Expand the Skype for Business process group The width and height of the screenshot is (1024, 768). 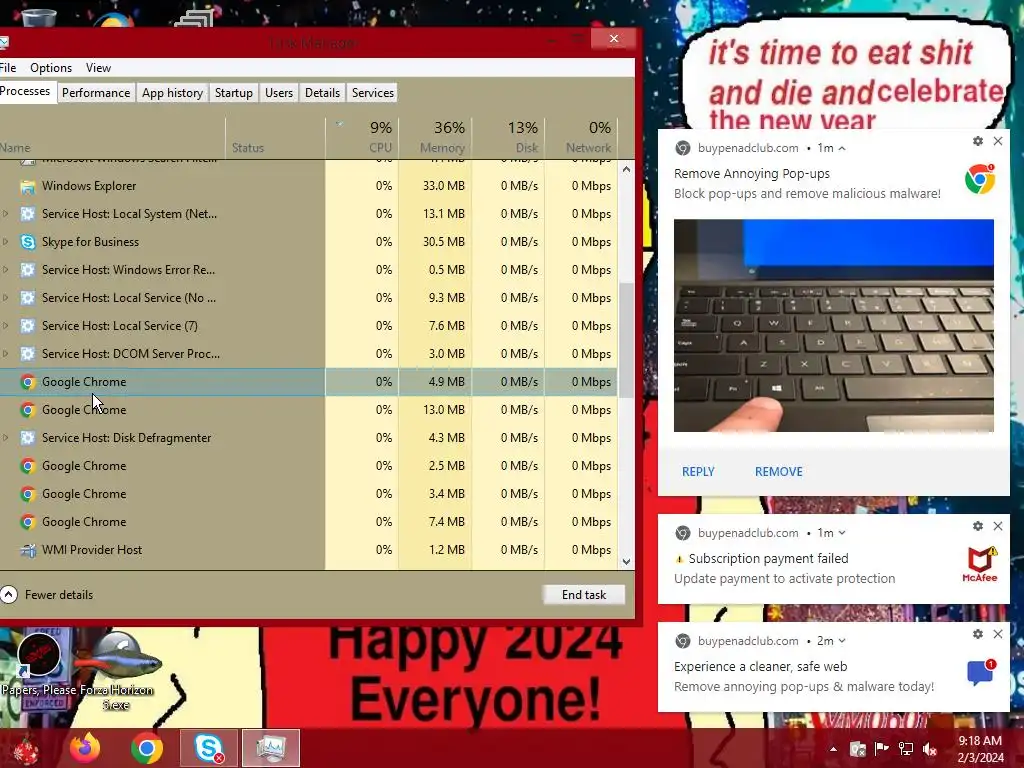(5, 242)
